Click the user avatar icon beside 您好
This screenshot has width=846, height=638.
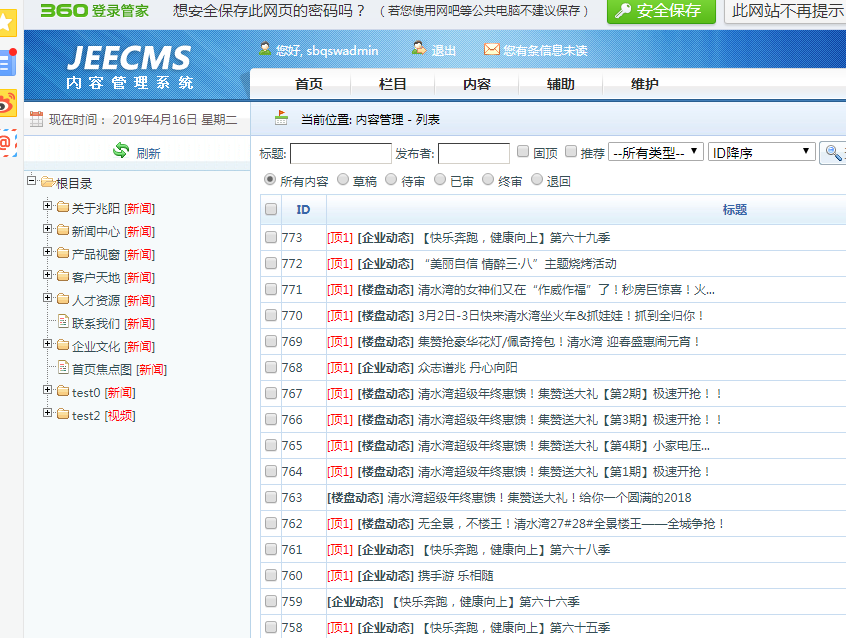(264, 49)
